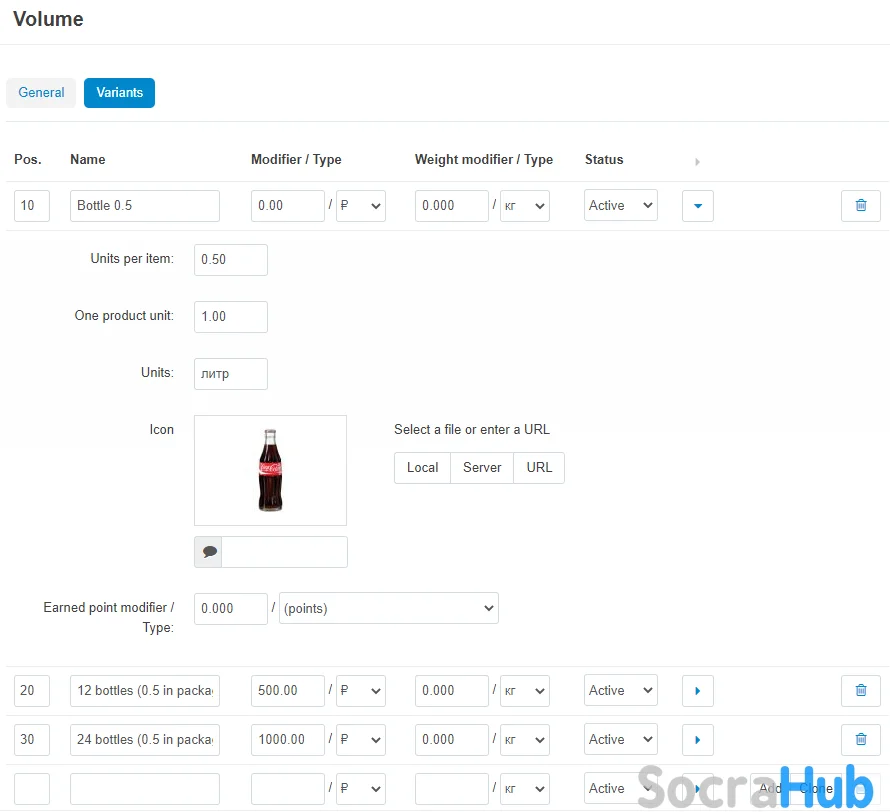The height and width of the screenshot is (812, 890).
Task: Select the Variants tab
Action: tap(119, 93)
